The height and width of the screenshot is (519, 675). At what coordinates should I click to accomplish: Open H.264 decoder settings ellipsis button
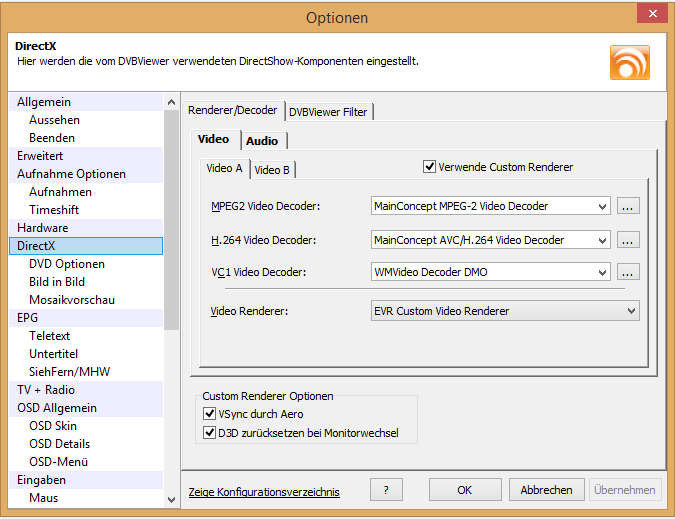(x=628, y=240)
